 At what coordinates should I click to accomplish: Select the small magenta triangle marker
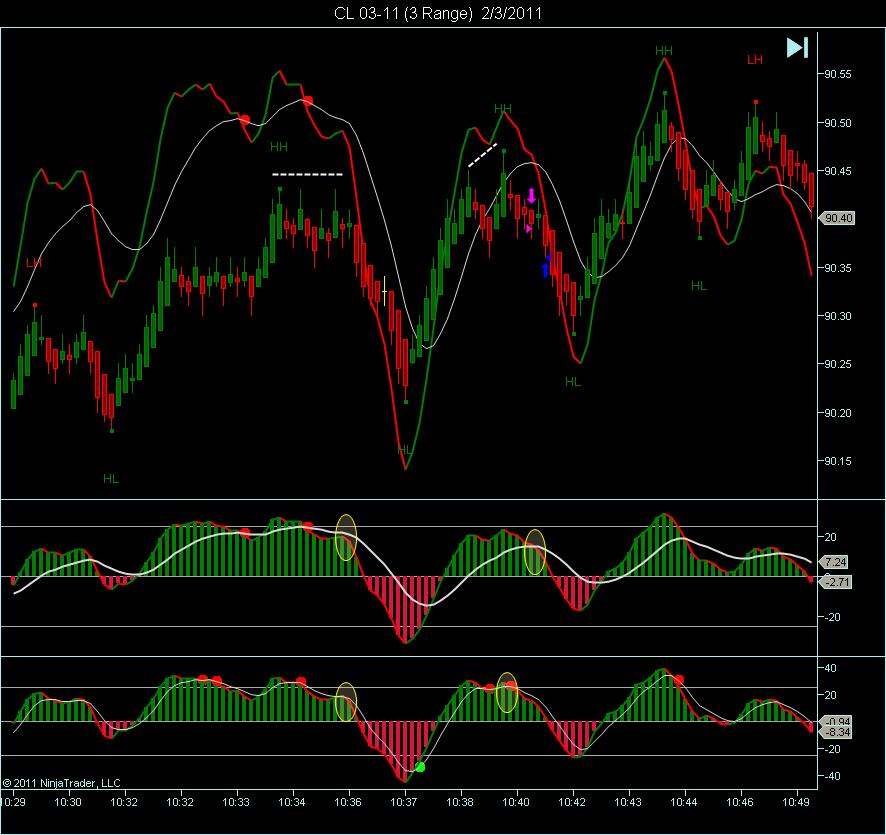[x=528, y=229]
